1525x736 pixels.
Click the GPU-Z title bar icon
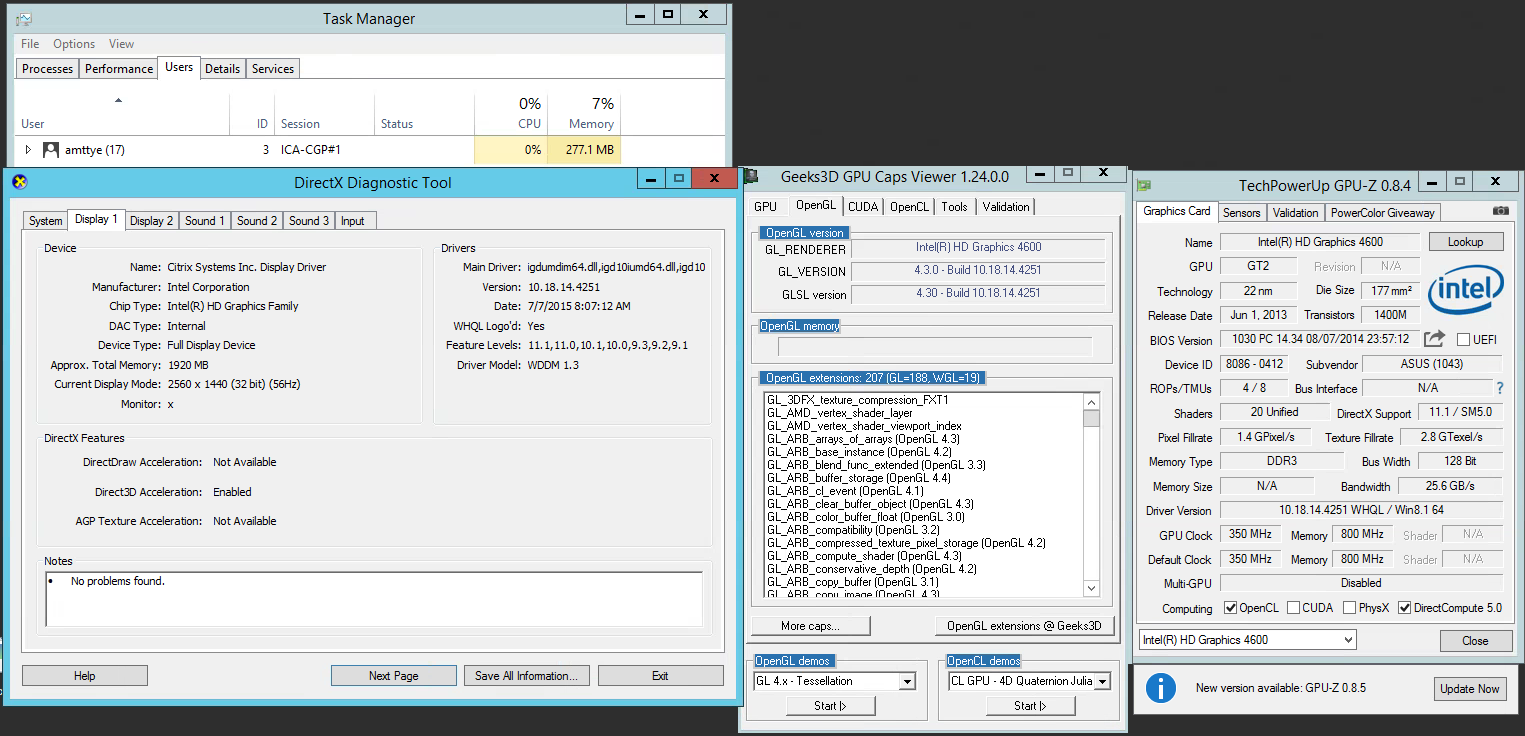click(x=1144, y=185)
